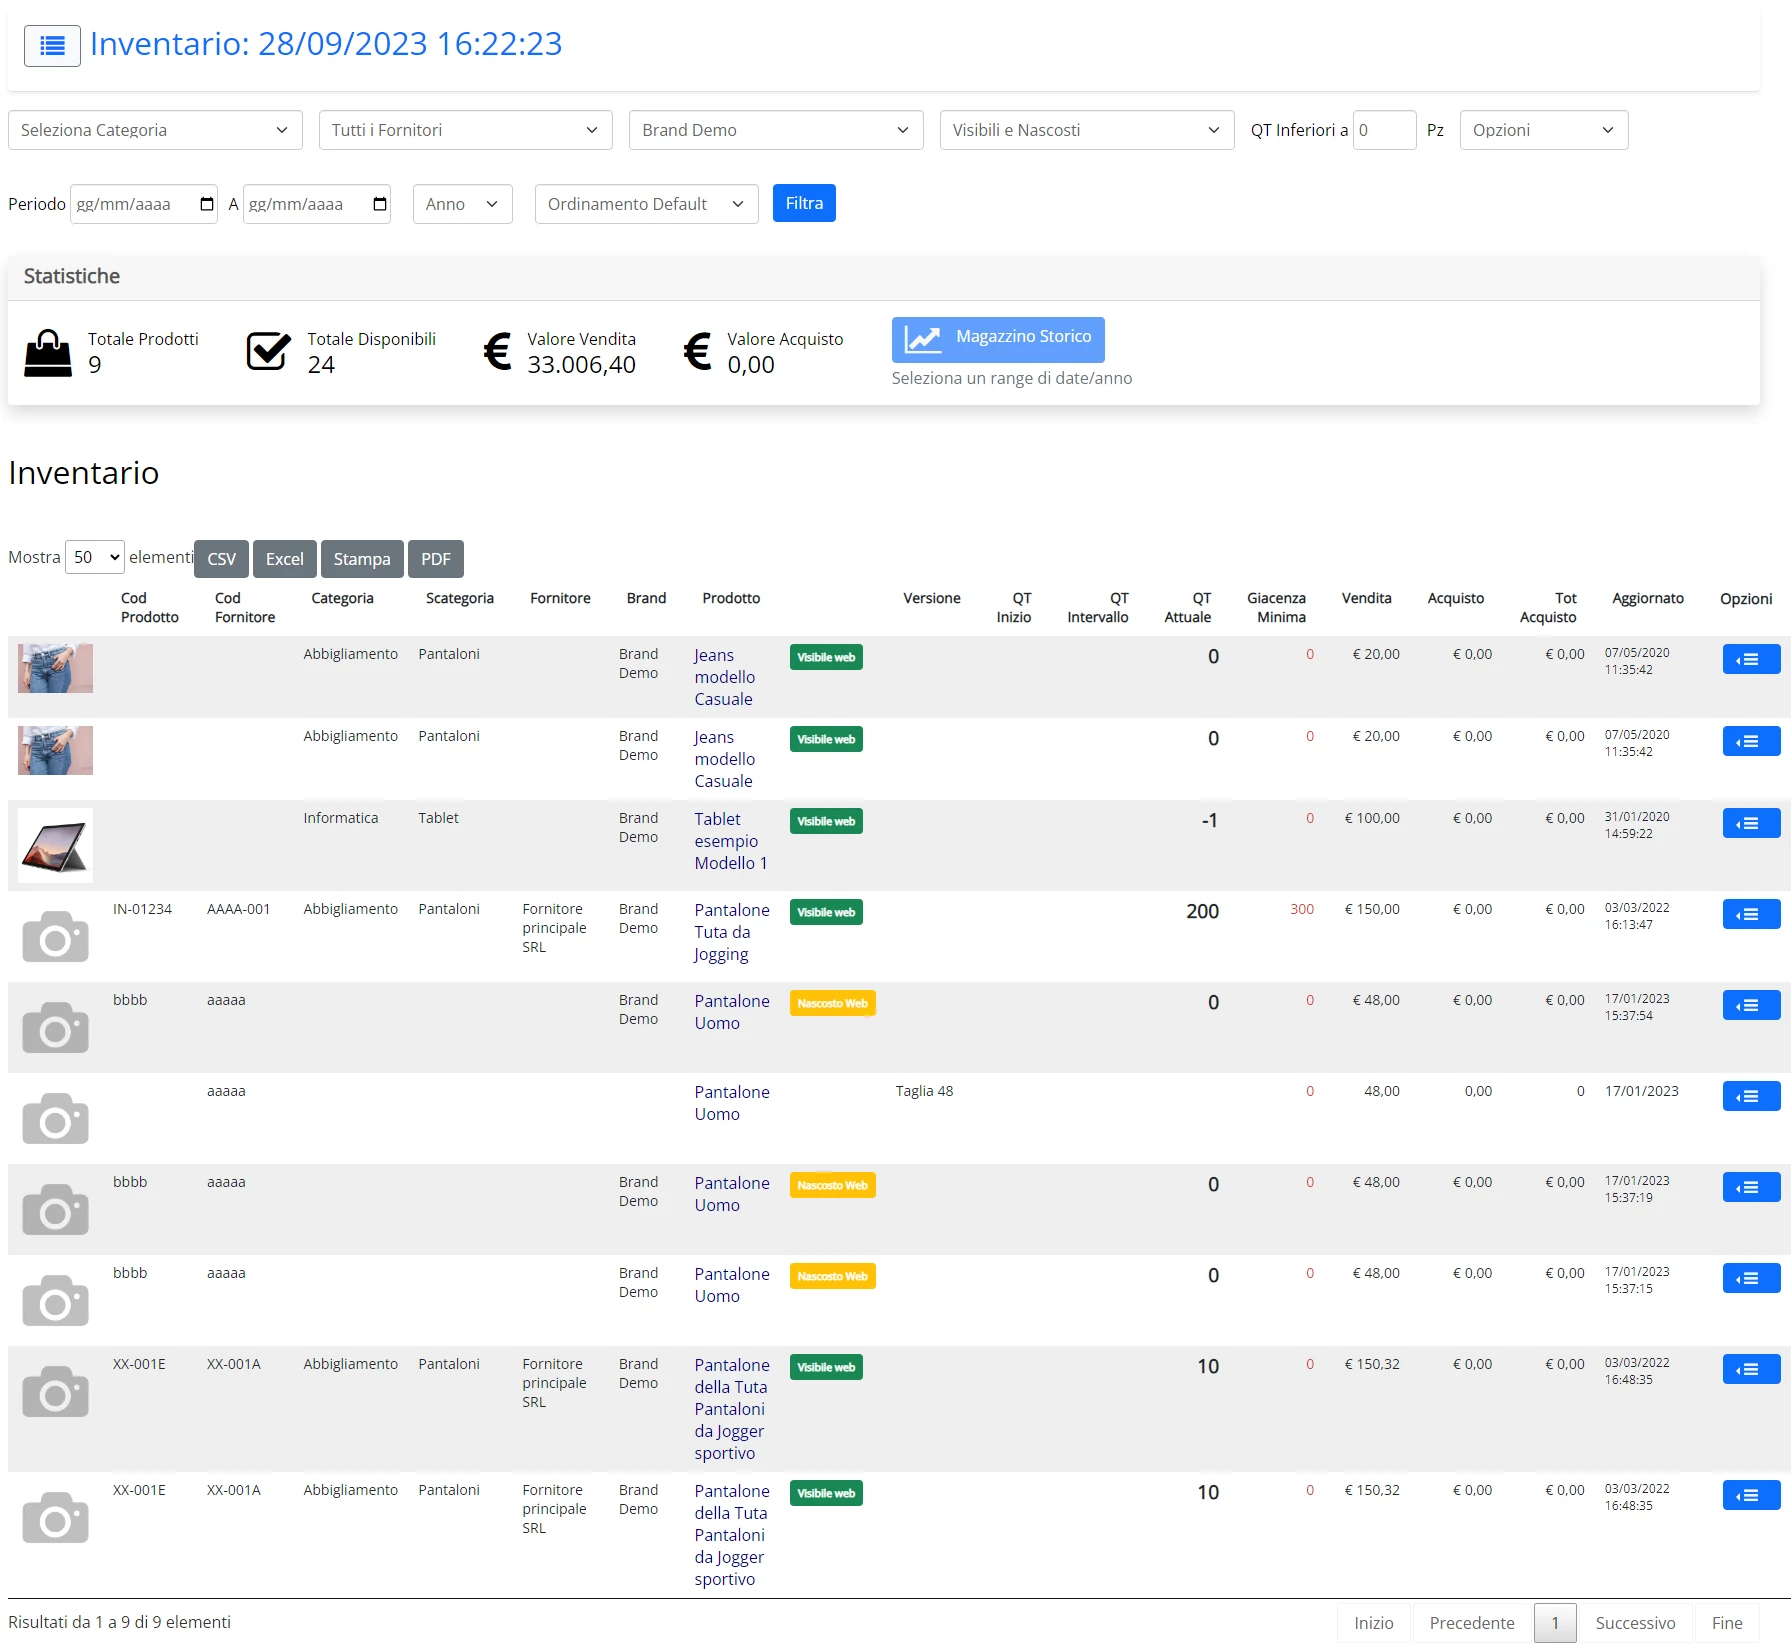Image resolution: width=1791 pixels, height=1651 pixels.
Task: Open the list menu icon beside Inventario title
Action: pyautogui.click(x=52, y=46)
